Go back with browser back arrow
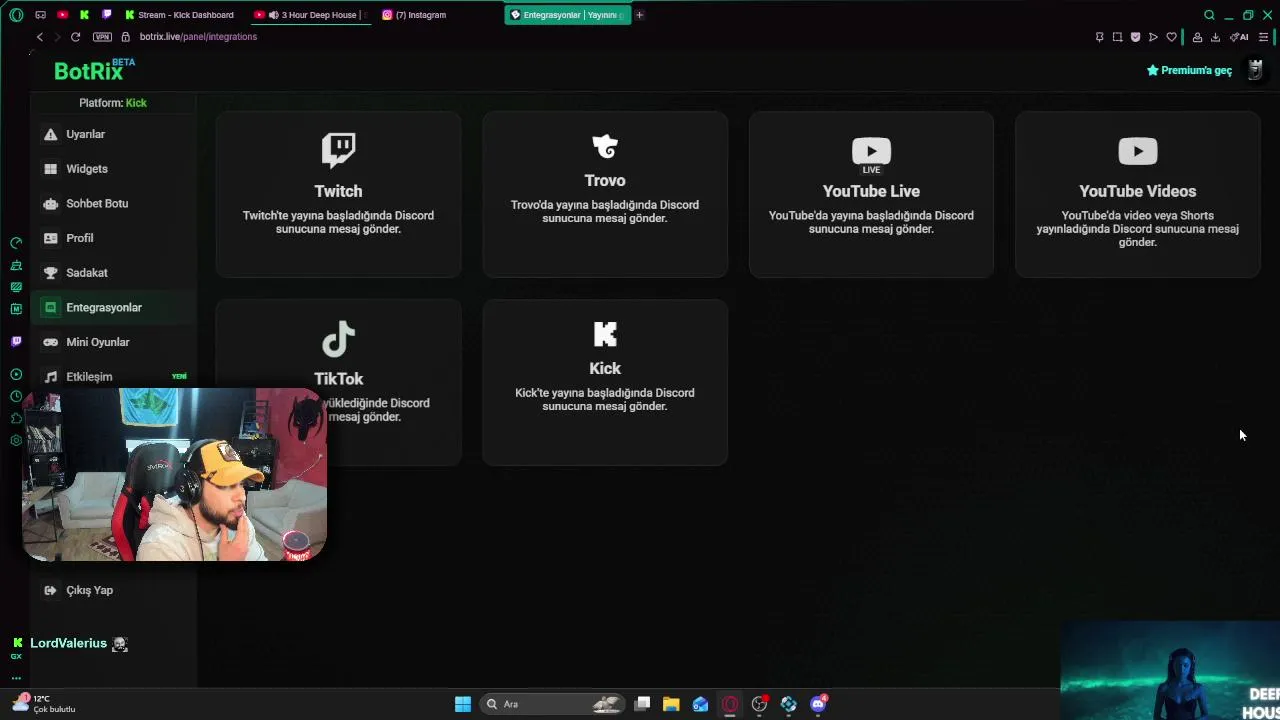Viewport: 1280px width, 720px height. [x=40, y=37]
